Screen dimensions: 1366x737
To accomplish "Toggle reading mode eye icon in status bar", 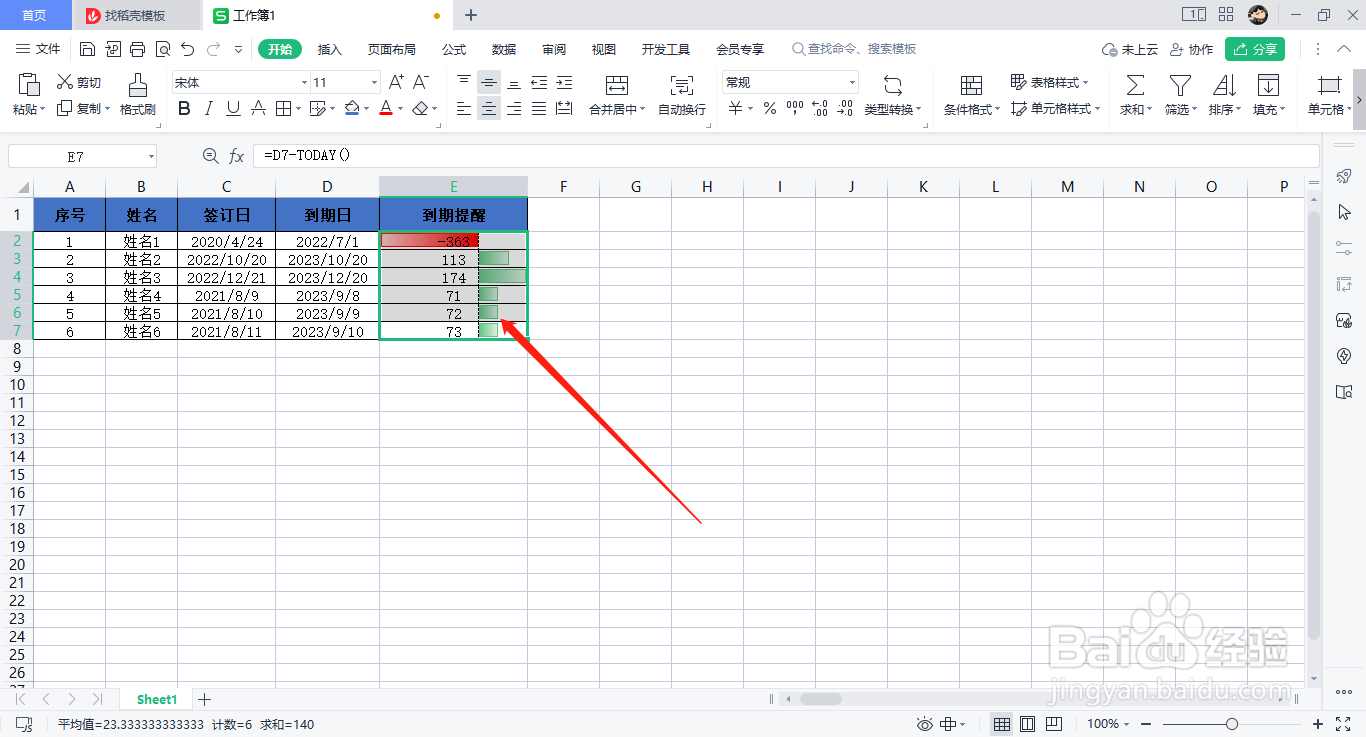I will point(925,724).
